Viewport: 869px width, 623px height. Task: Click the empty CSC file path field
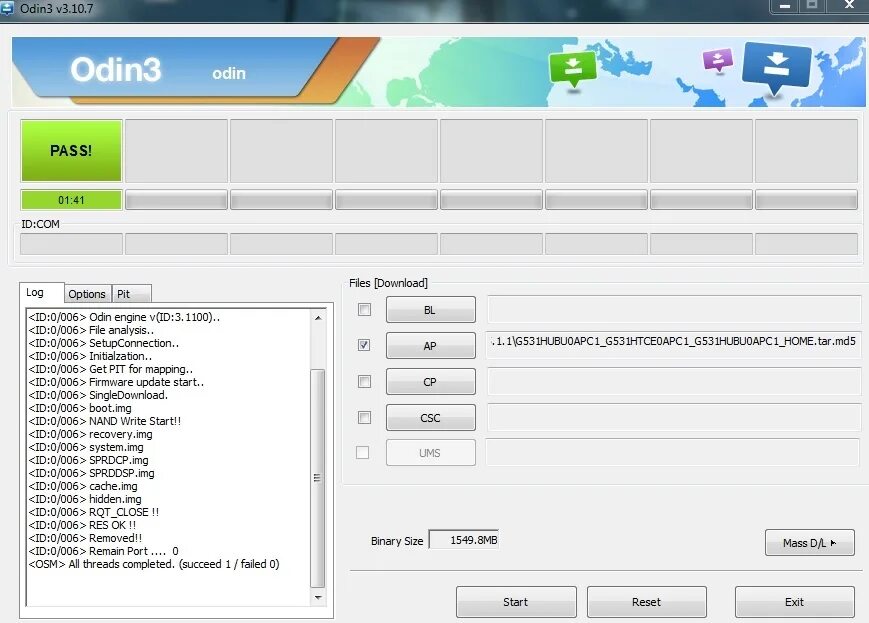pyautogui.click(x=674, y=417)
